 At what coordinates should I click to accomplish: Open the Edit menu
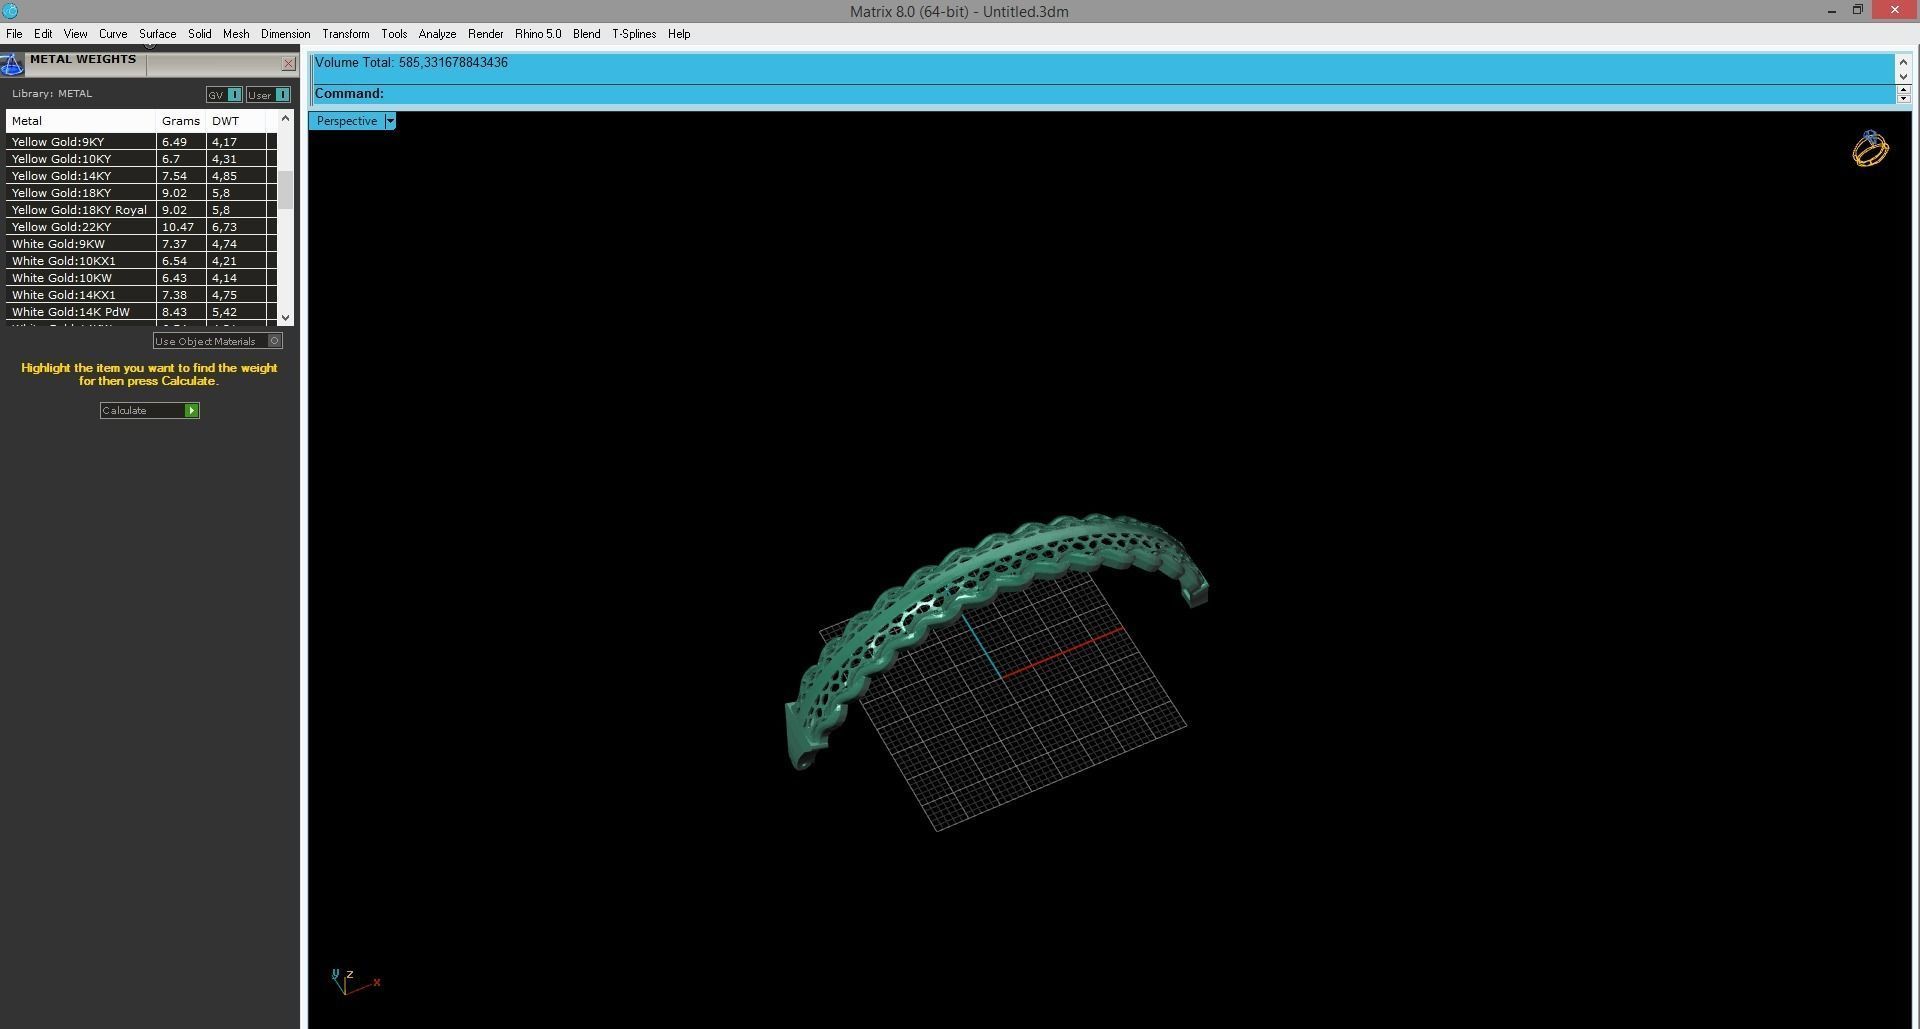click(x=43, y=34)
